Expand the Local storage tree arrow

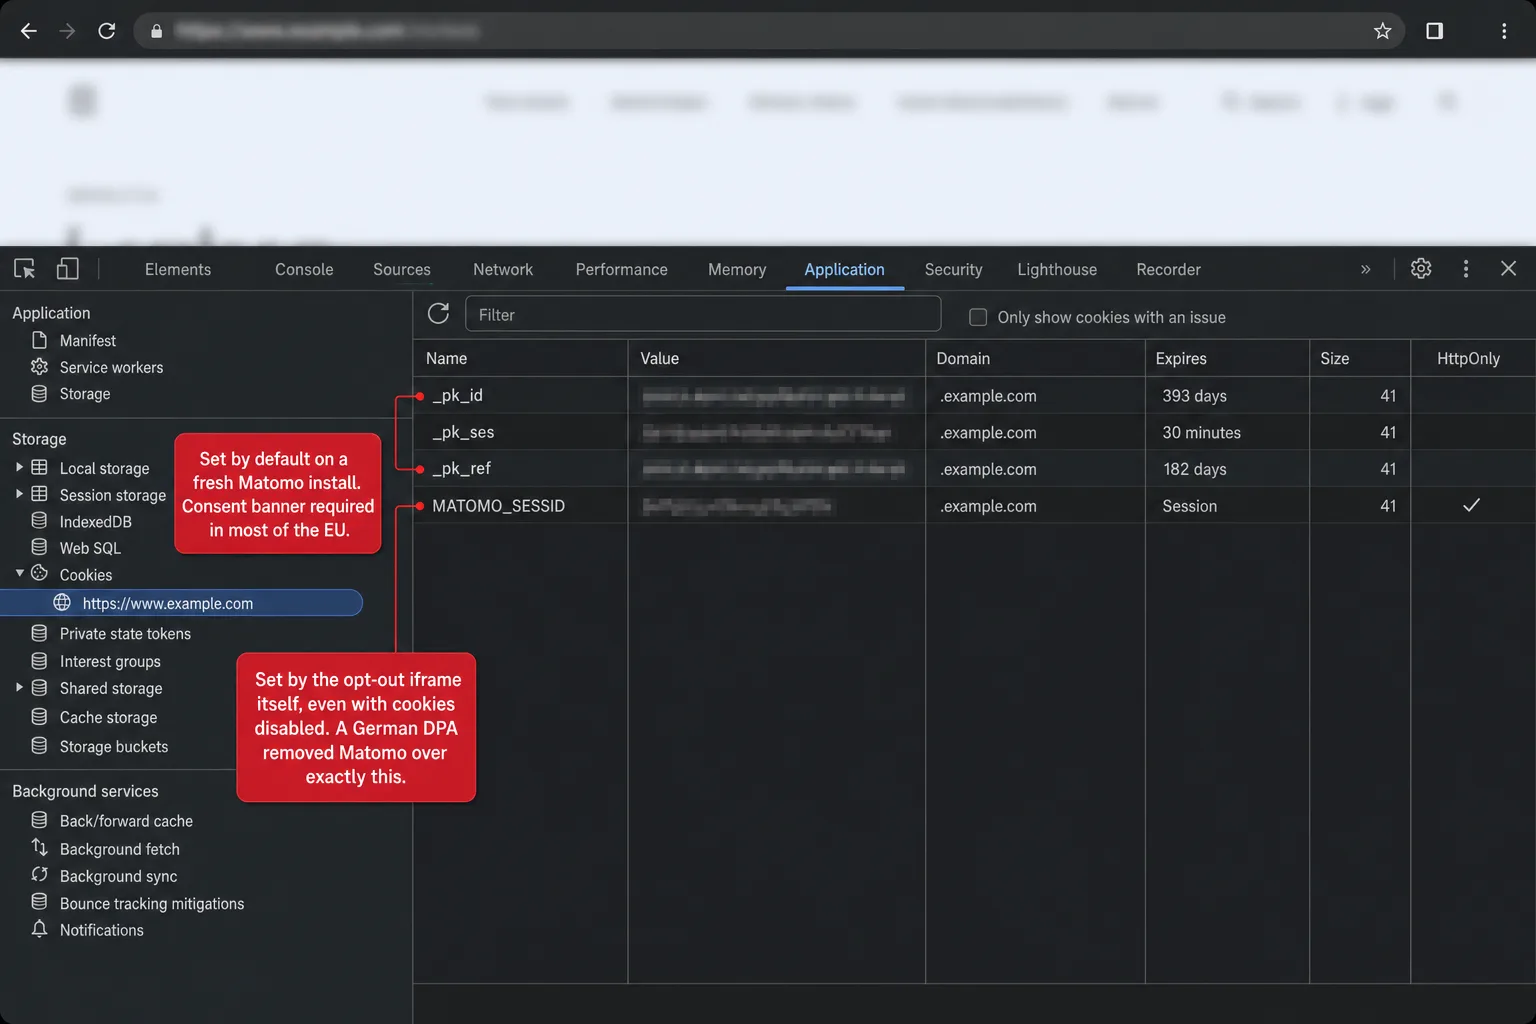[19, 467]
